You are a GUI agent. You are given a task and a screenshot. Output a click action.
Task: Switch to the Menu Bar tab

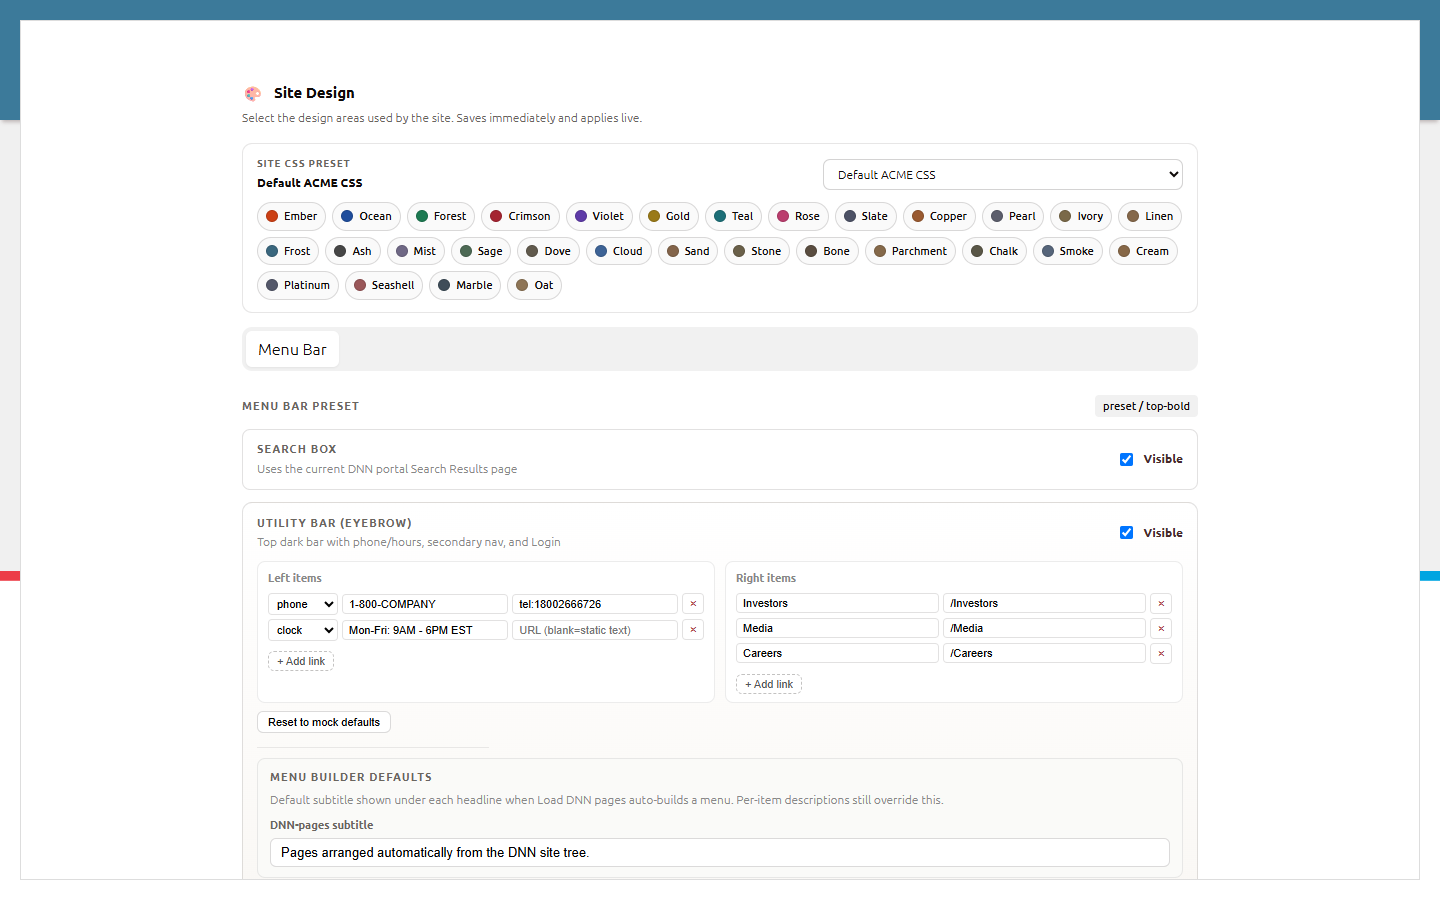292,349
